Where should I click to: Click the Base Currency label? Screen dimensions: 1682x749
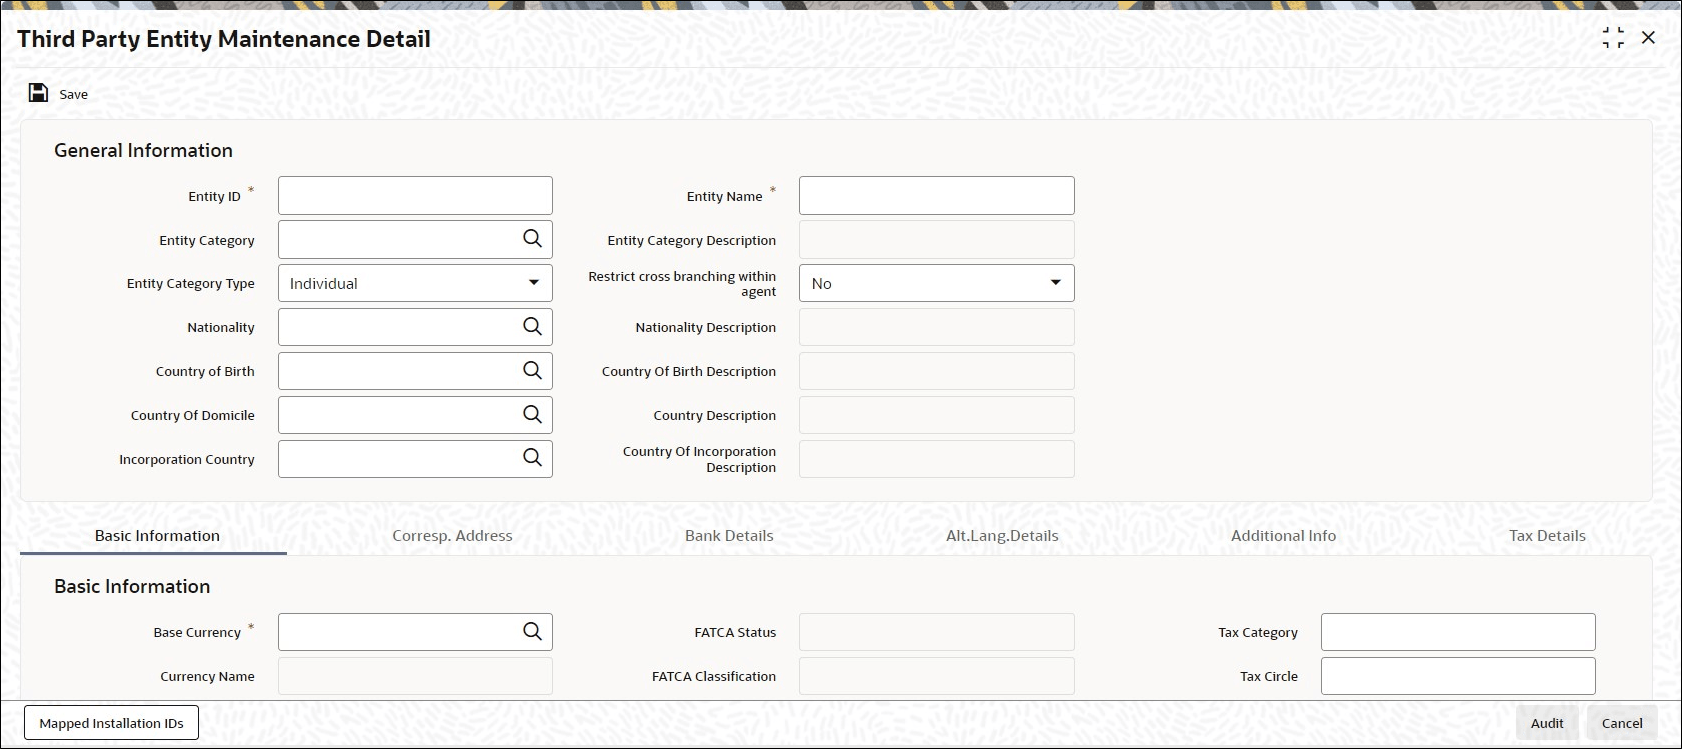[197, 632]
